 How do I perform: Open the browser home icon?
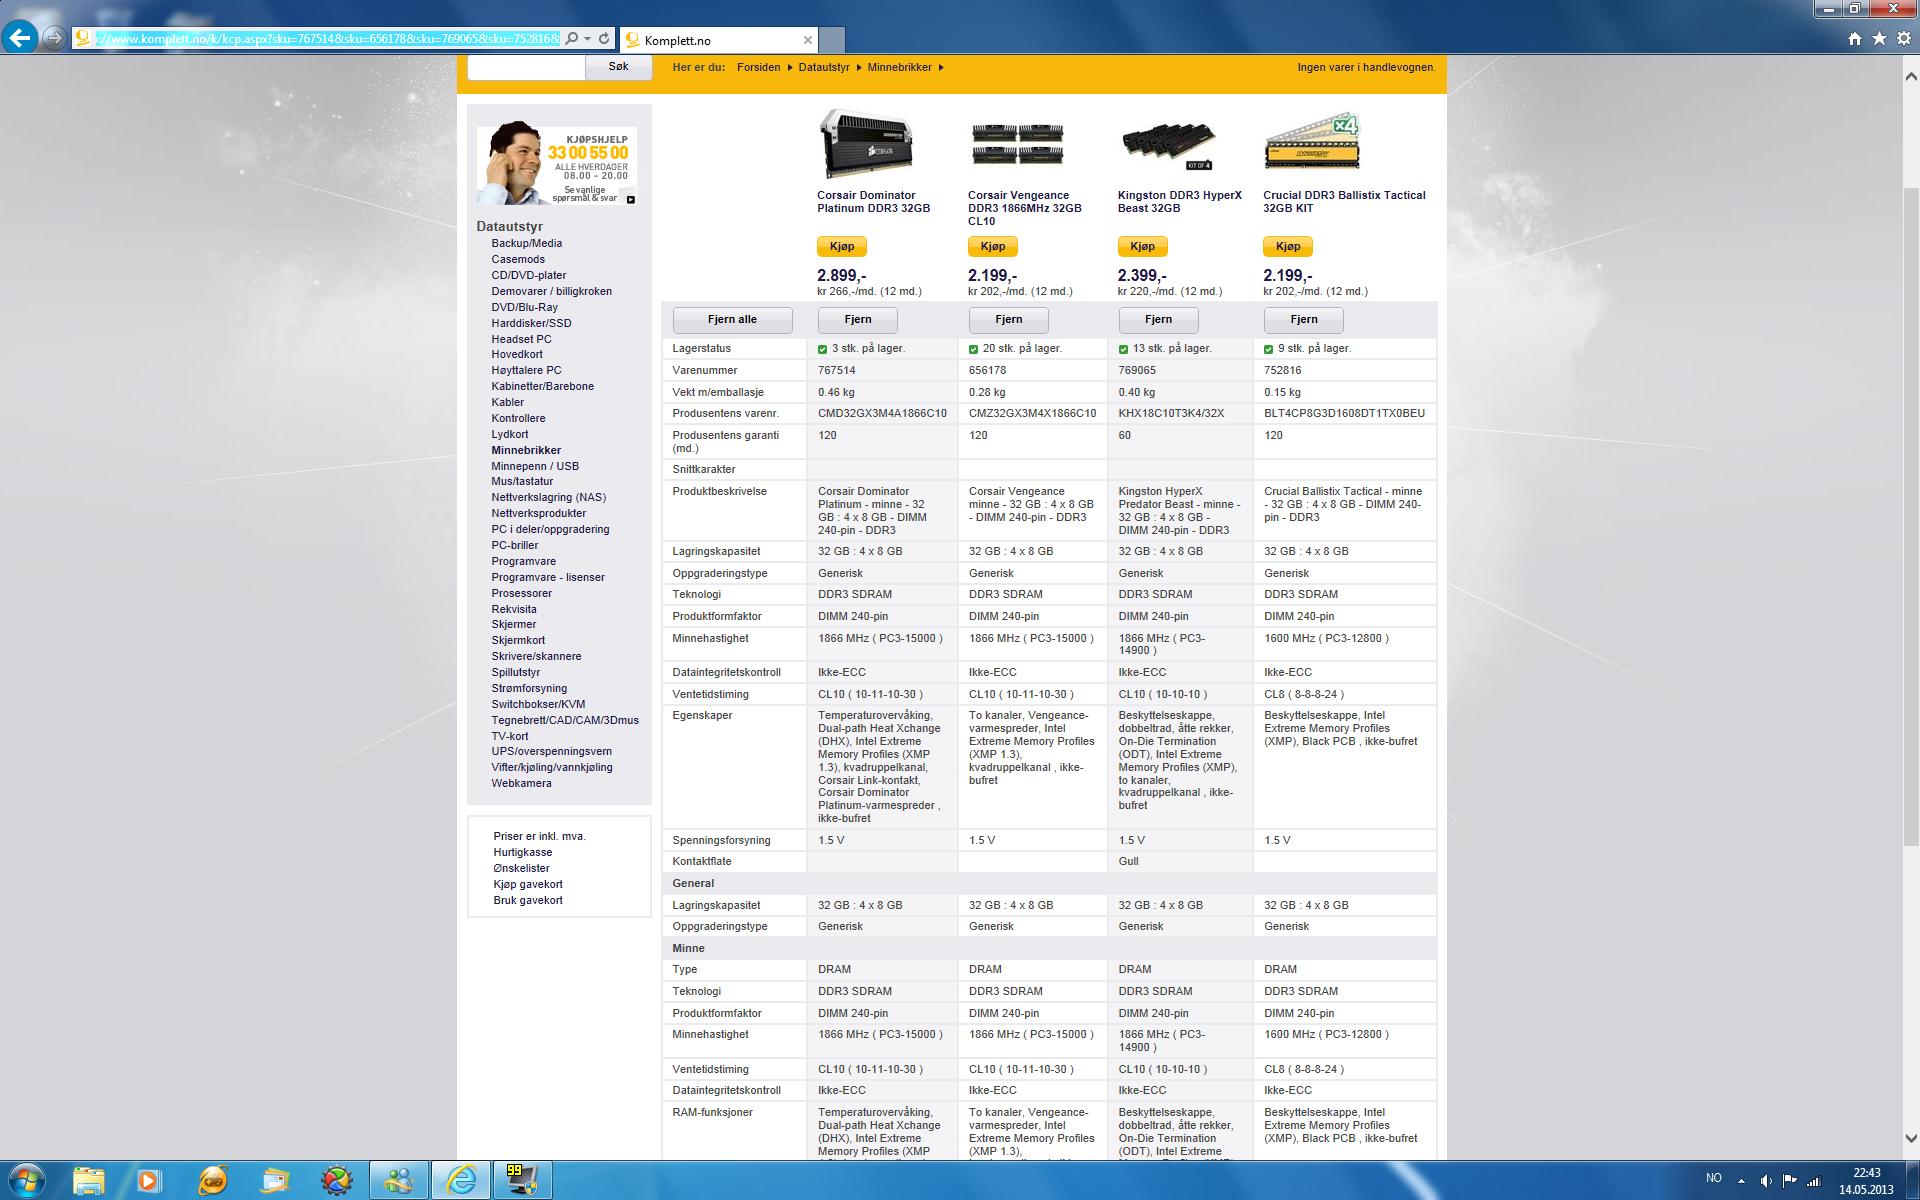click(1854, 39)
